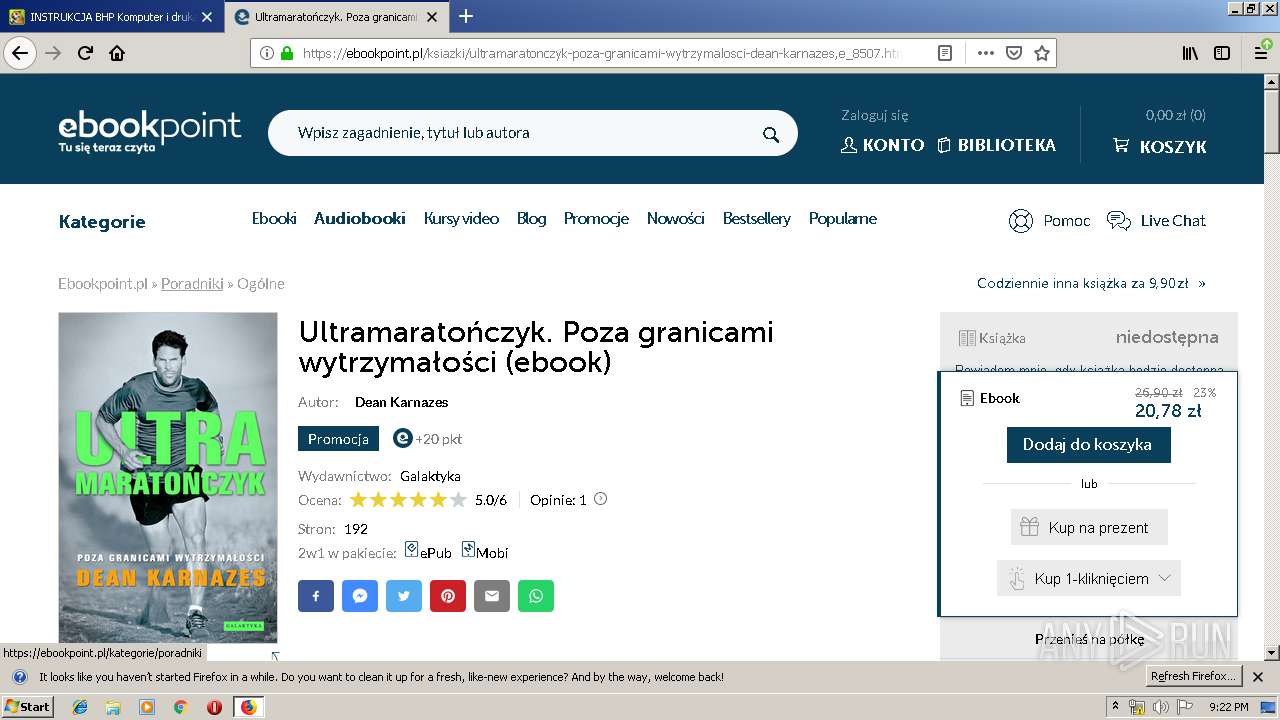Open Nowości menu link
The width and height of the screenshot is (1280, 720).
point(675,218)
